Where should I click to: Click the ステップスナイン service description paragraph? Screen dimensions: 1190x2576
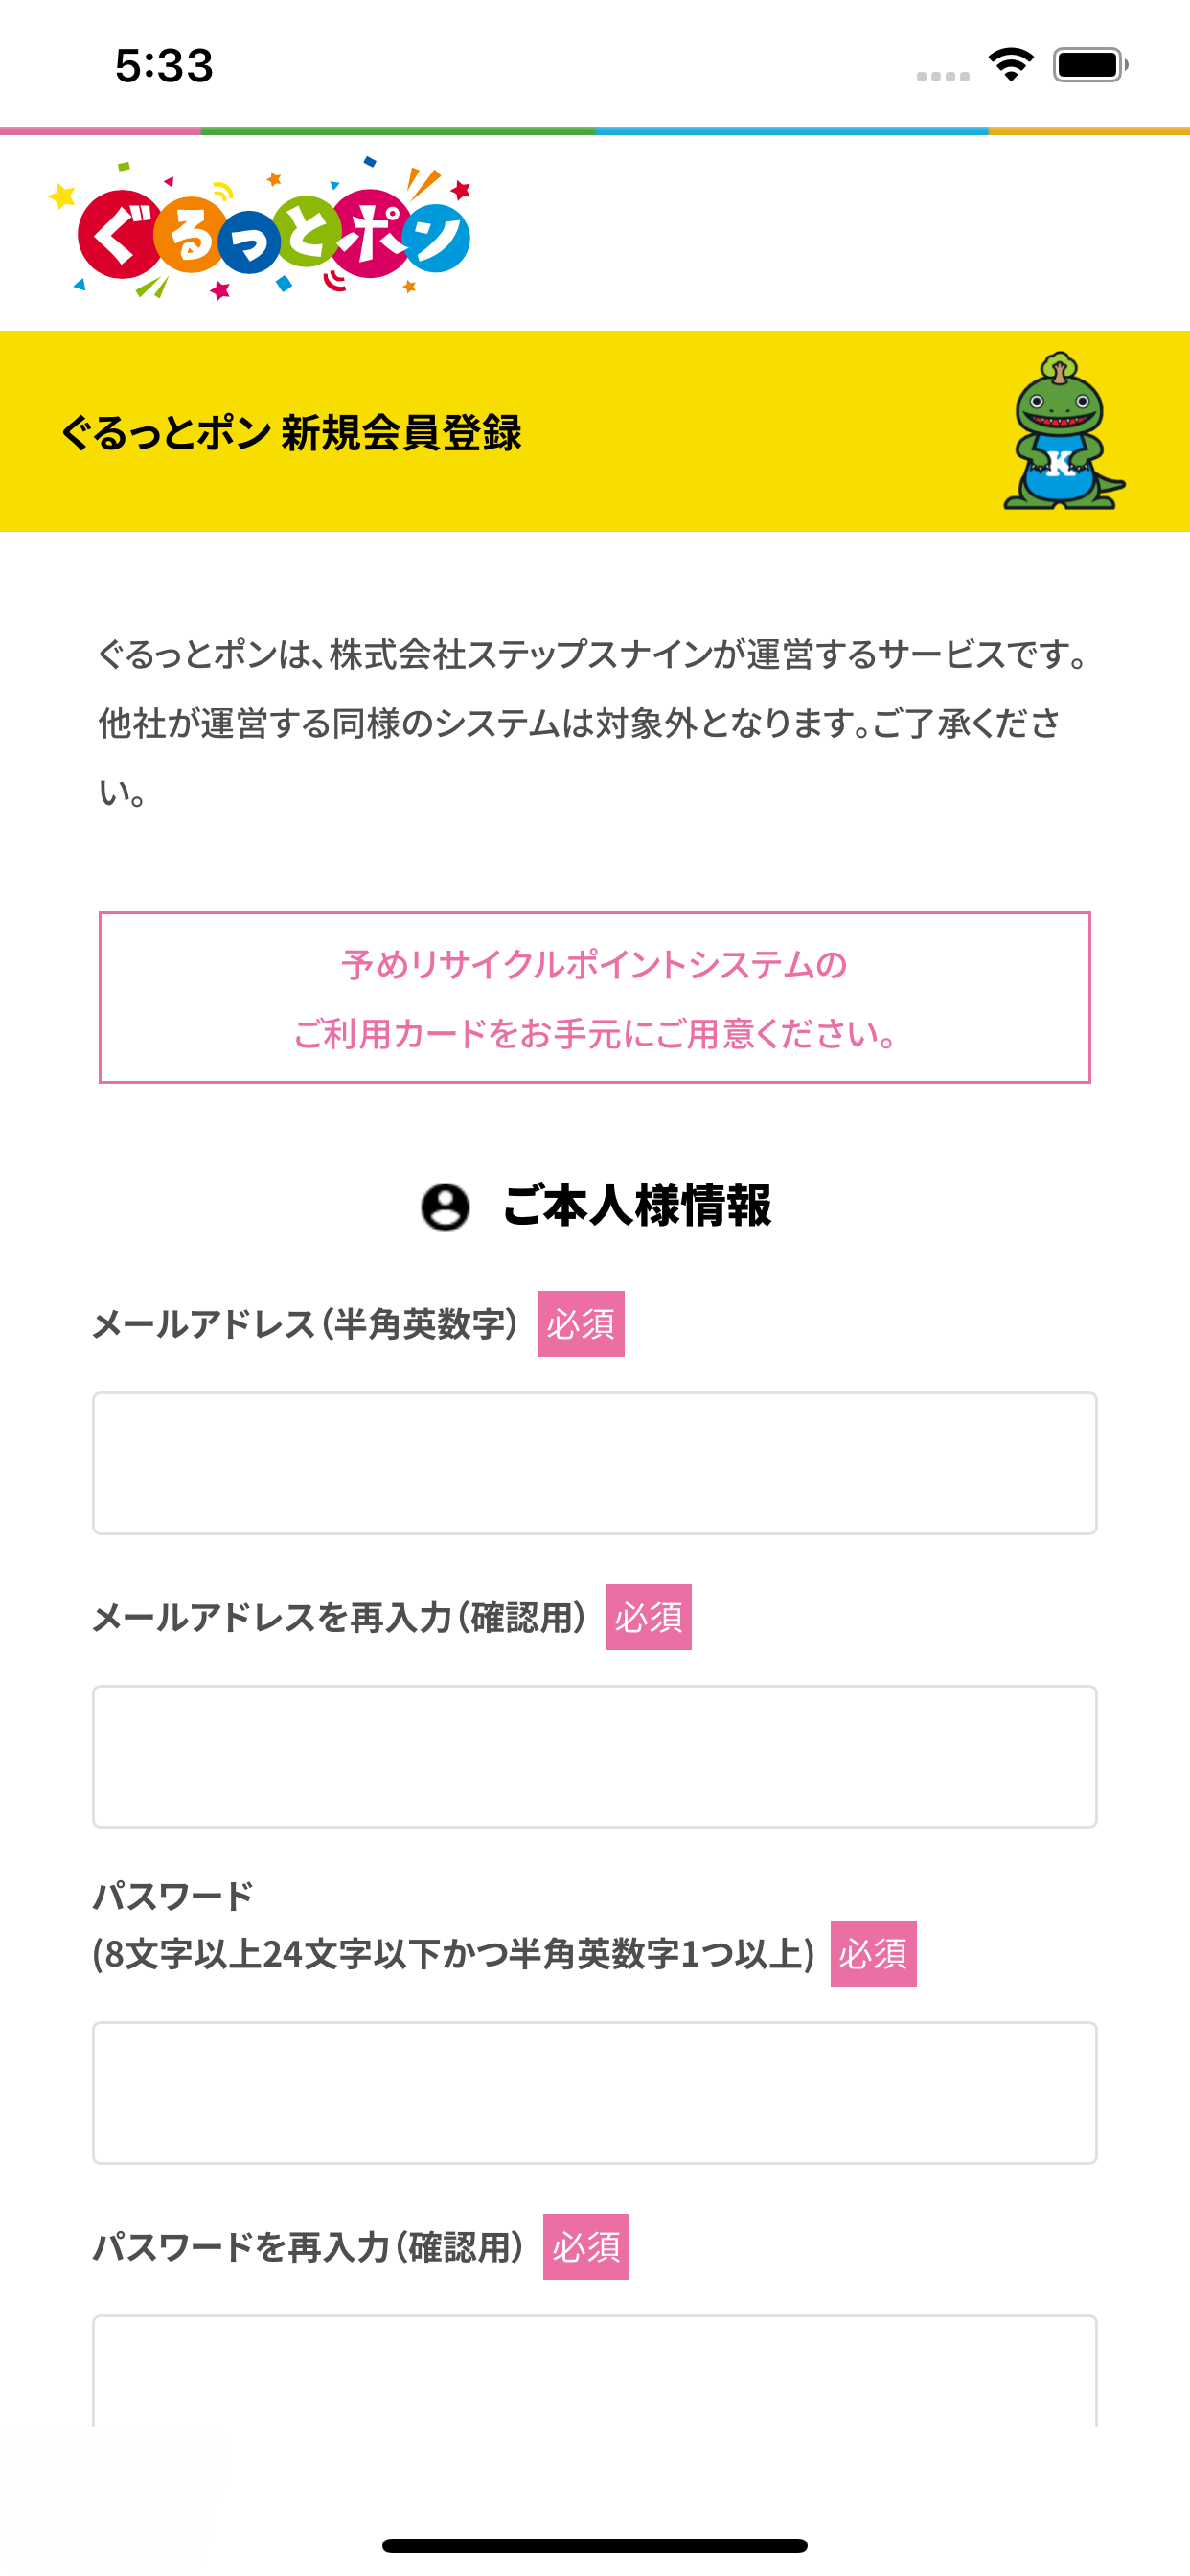pos(592,723)
